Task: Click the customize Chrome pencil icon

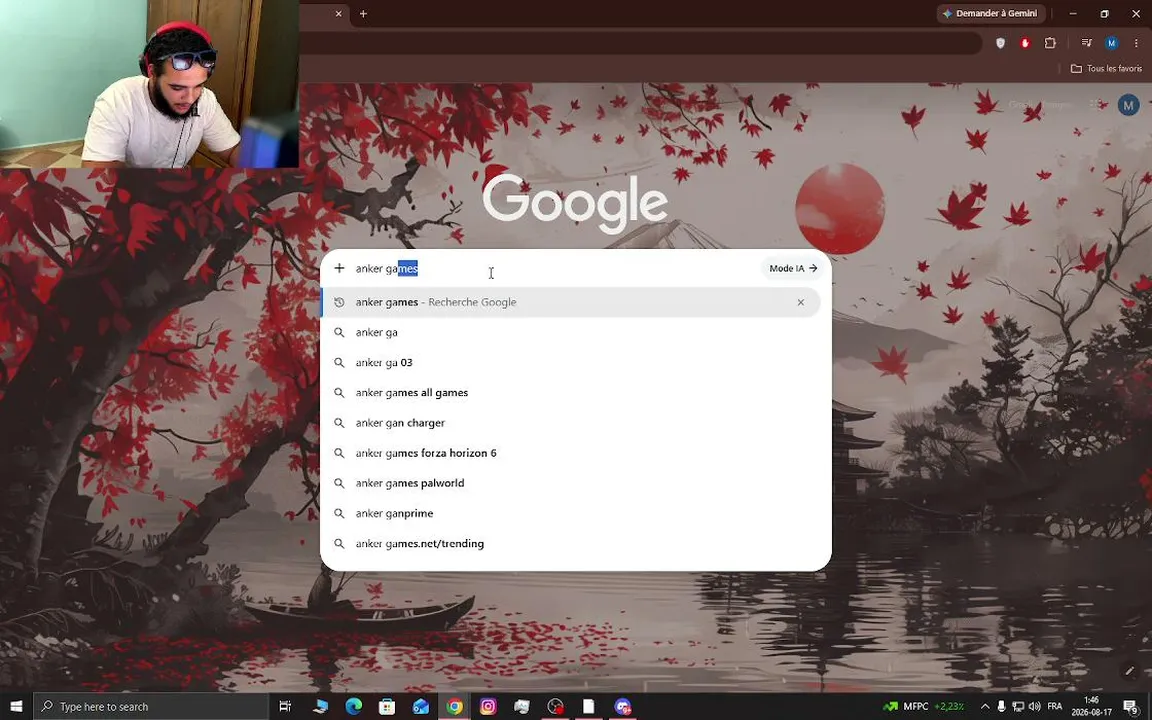Action: click(1129, 670)
